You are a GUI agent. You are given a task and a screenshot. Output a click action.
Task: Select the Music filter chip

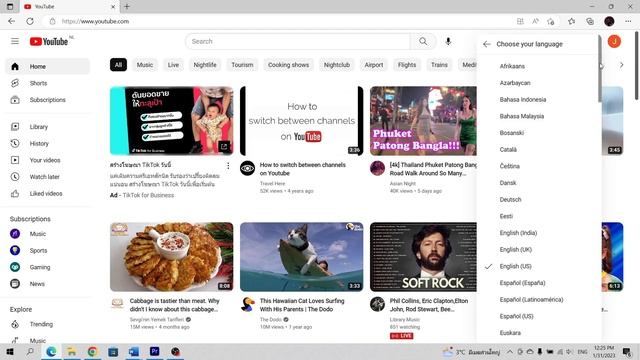tap(145, 65)
